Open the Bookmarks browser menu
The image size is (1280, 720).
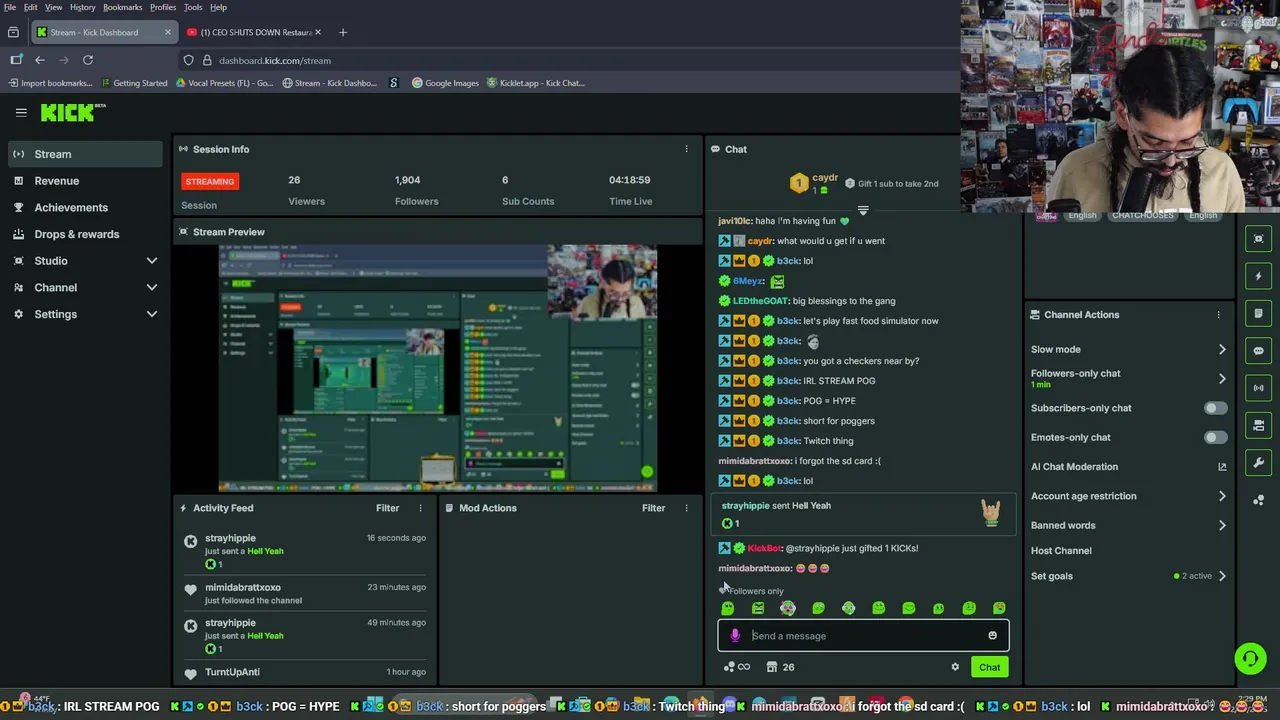pyautogui.click(x=123, y=7)
